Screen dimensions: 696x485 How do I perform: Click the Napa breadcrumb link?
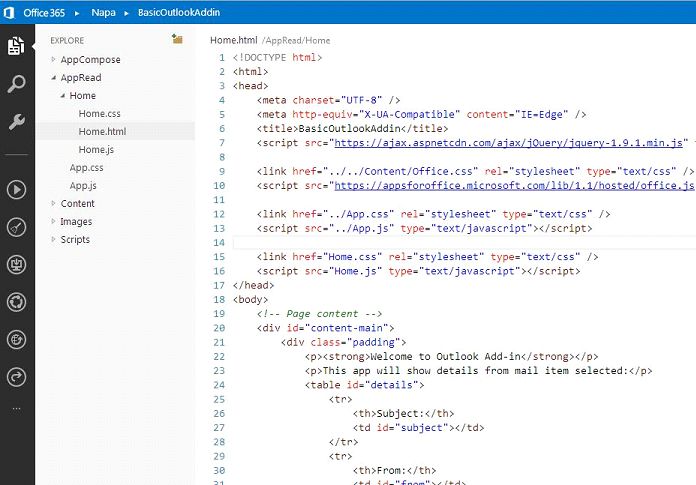[x=103, y=12]
